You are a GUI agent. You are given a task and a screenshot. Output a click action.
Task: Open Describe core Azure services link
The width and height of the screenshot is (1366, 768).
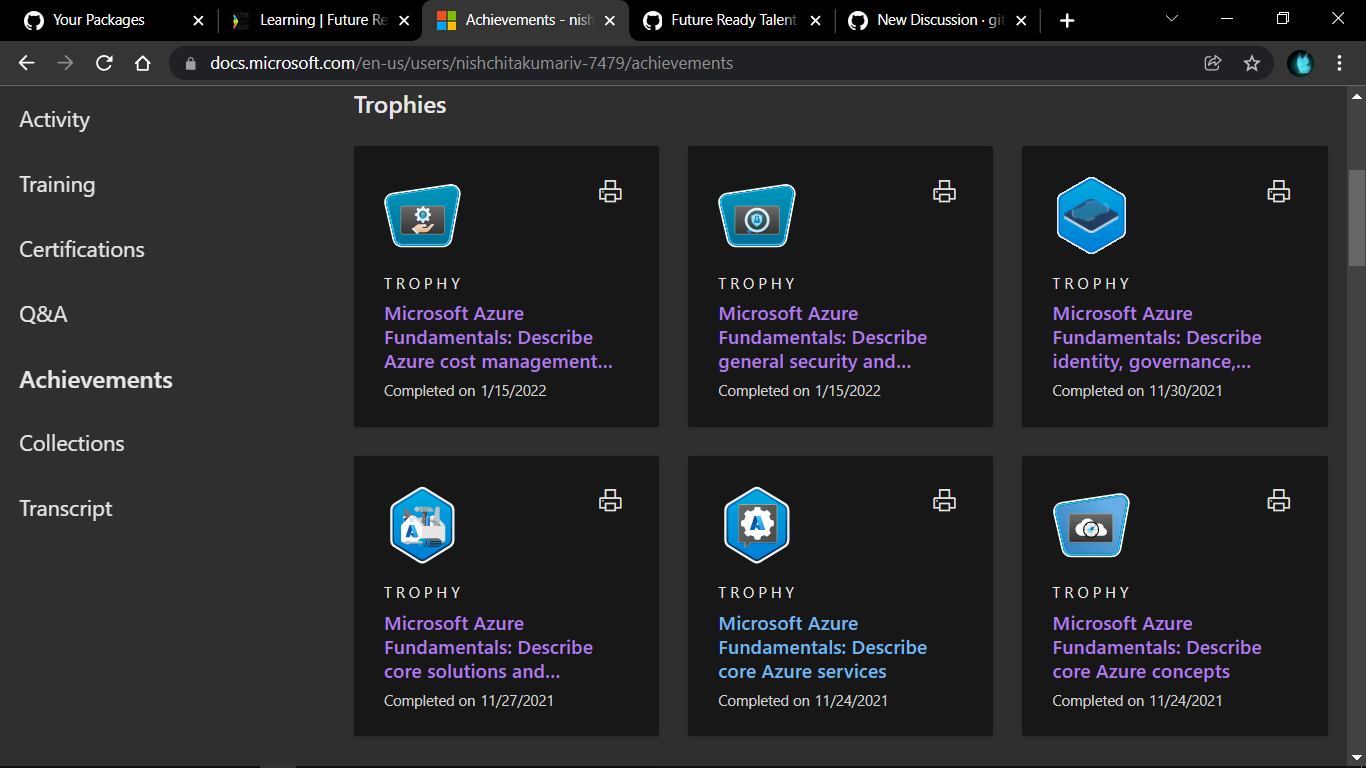pos(822,648)
